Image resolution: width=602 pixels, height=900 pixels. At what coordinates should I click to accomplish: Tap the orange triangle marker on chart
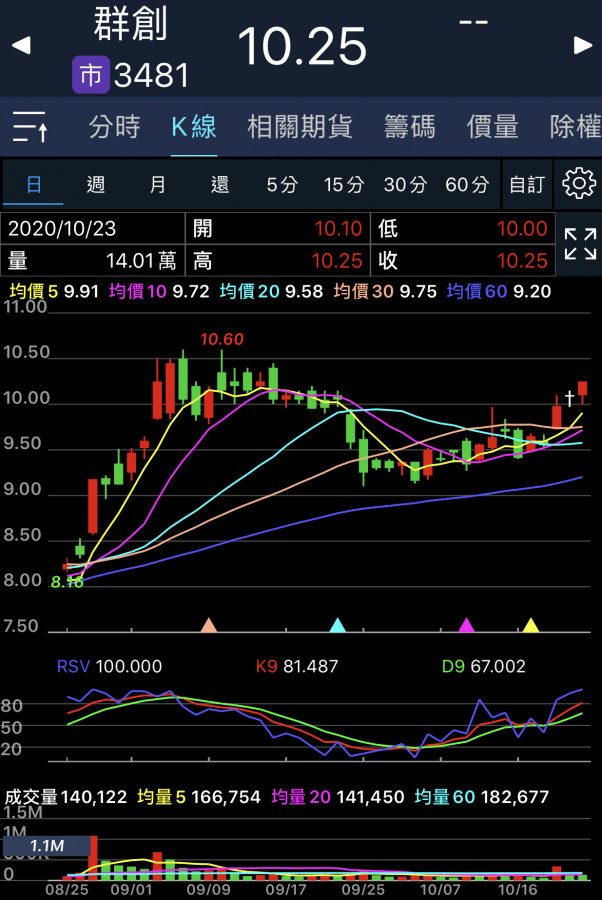click(x=208, y=625)
